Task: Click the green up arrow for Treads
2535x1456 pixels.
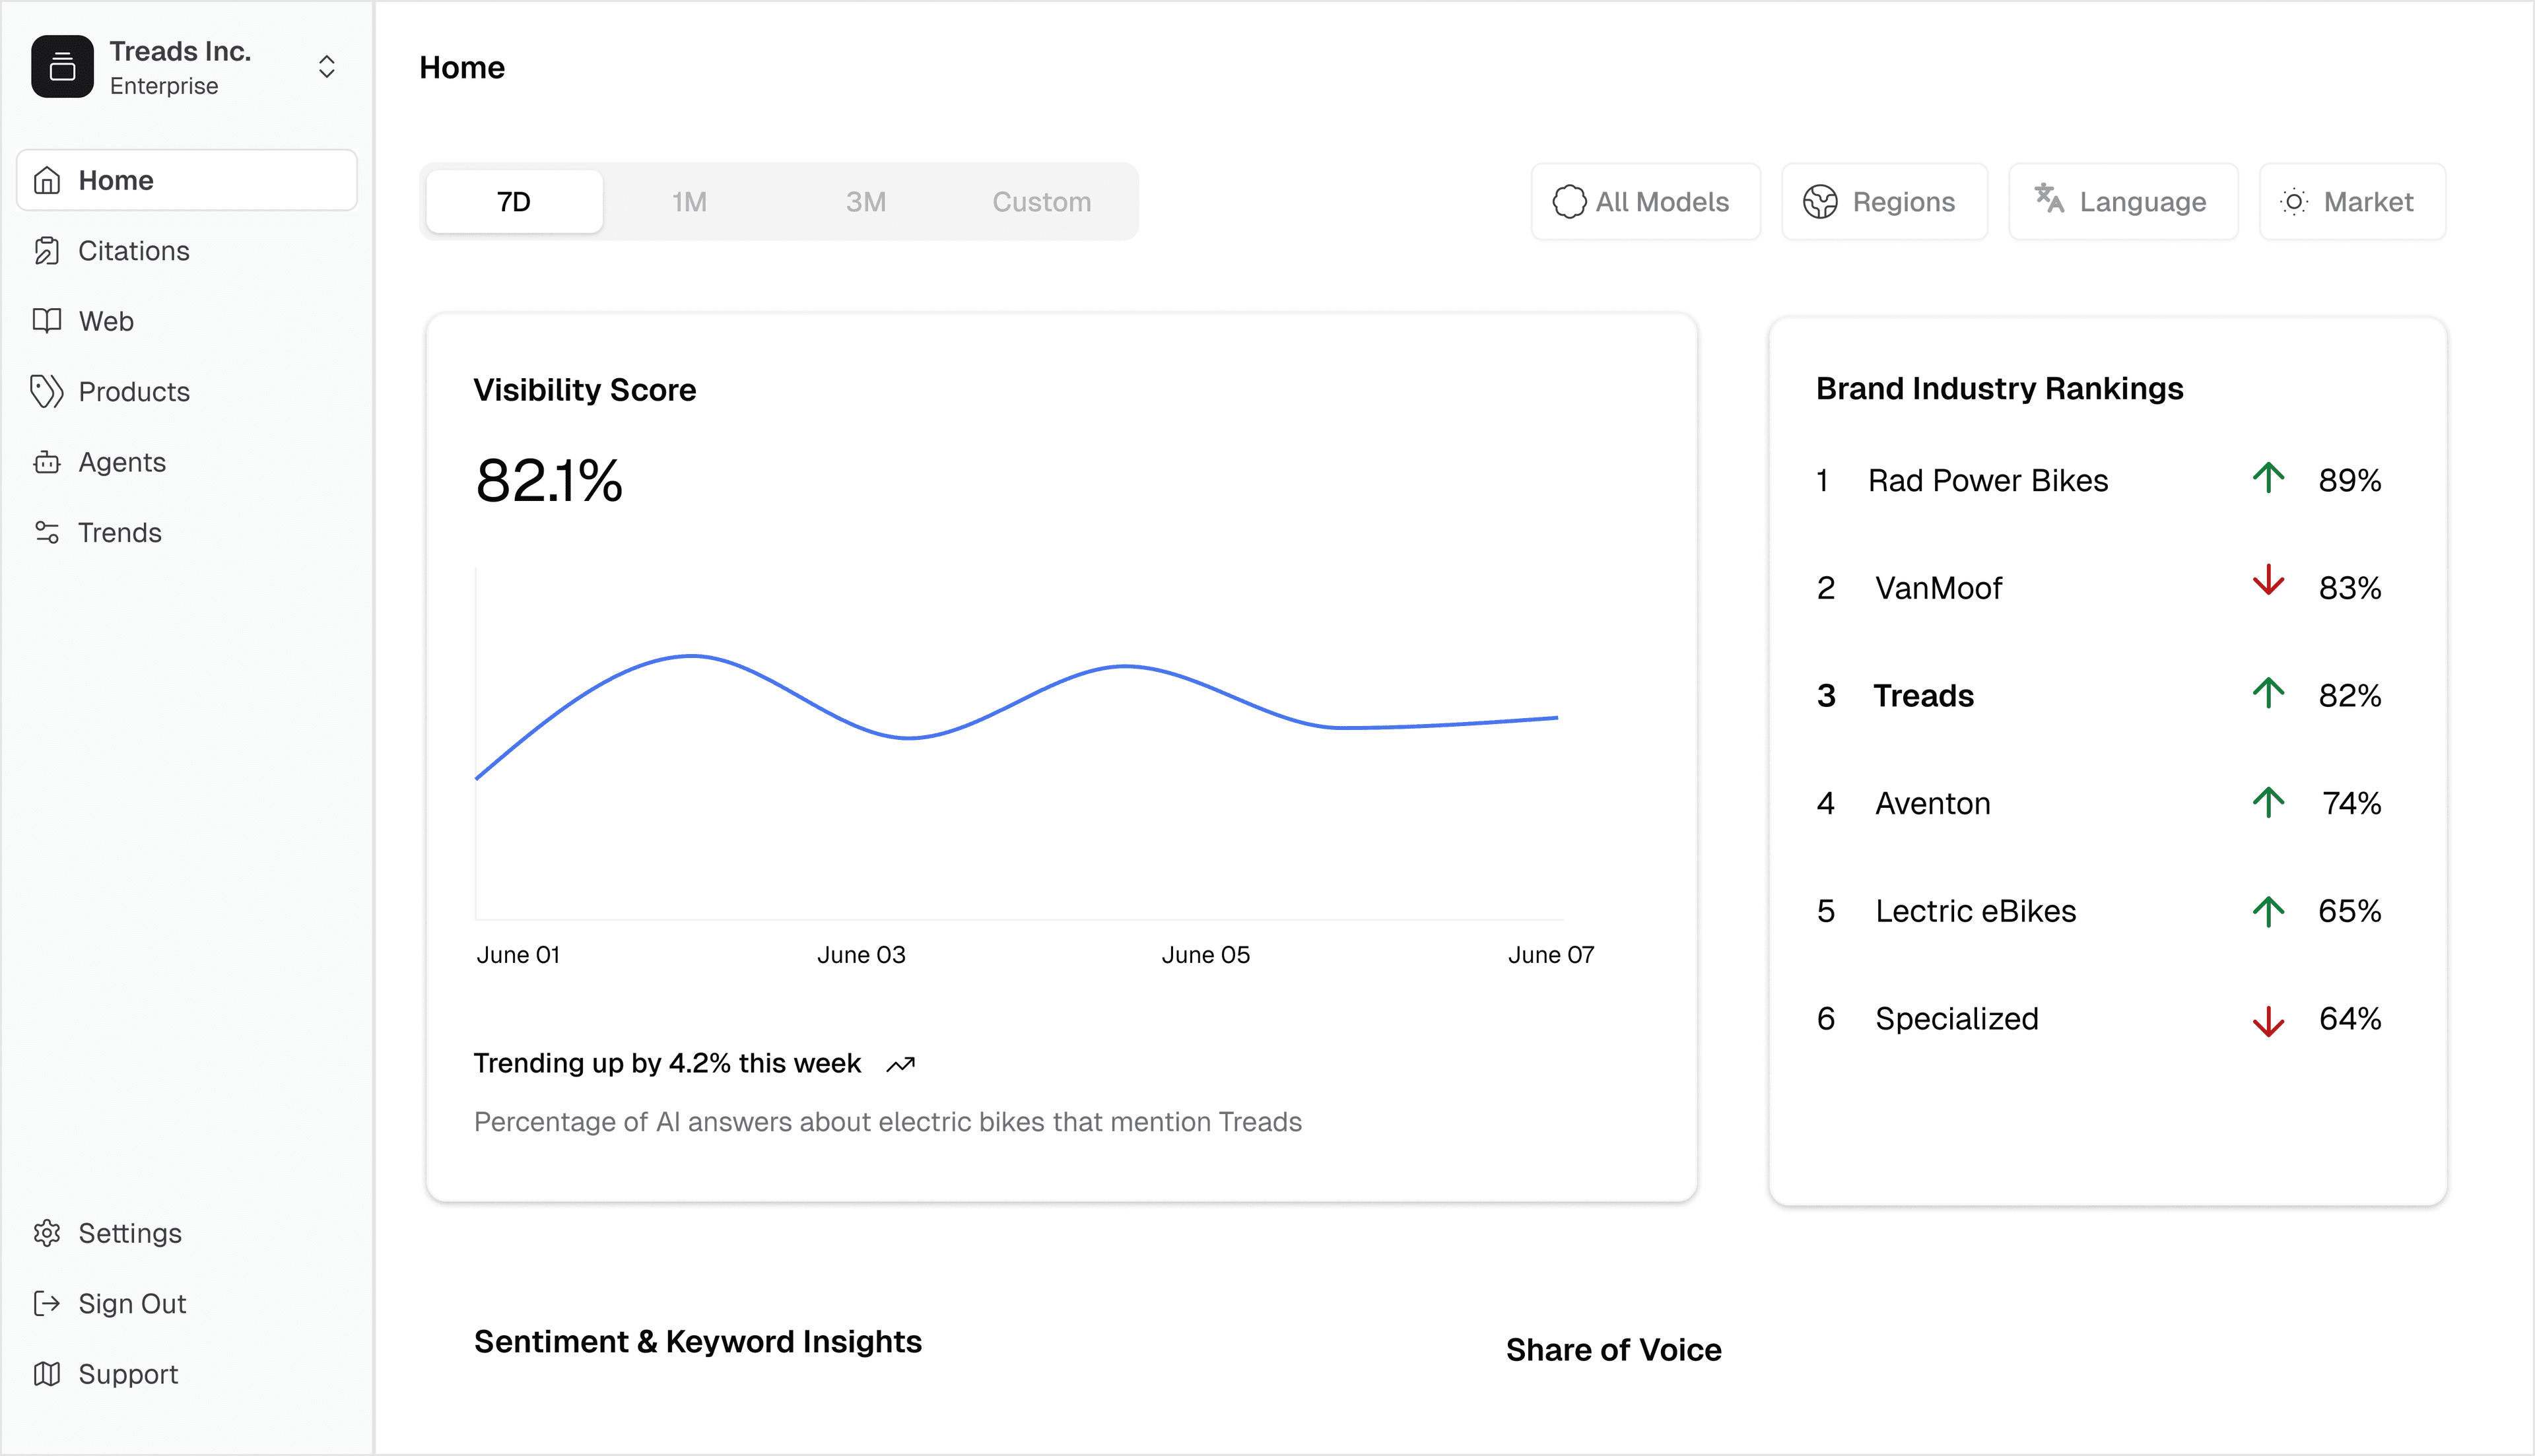Action: click(x=2268, y=693)
